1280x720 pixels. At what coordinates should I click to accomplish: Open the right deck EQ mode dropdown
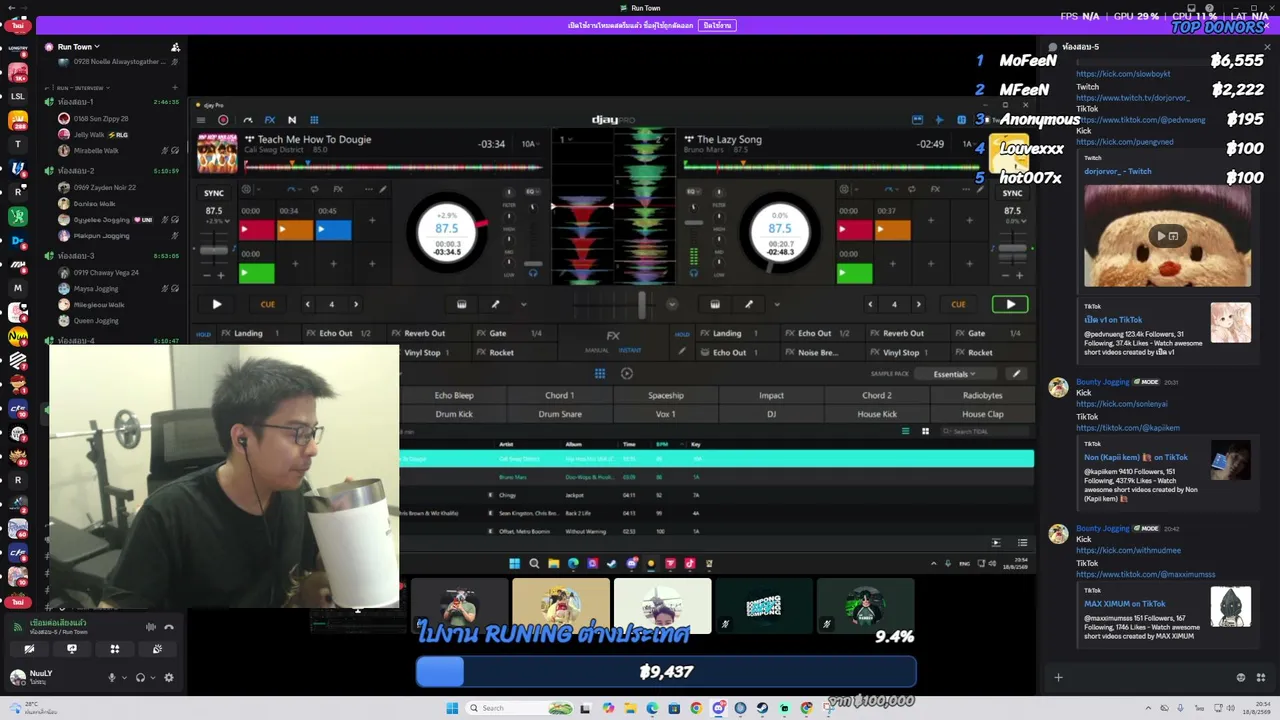692,191
